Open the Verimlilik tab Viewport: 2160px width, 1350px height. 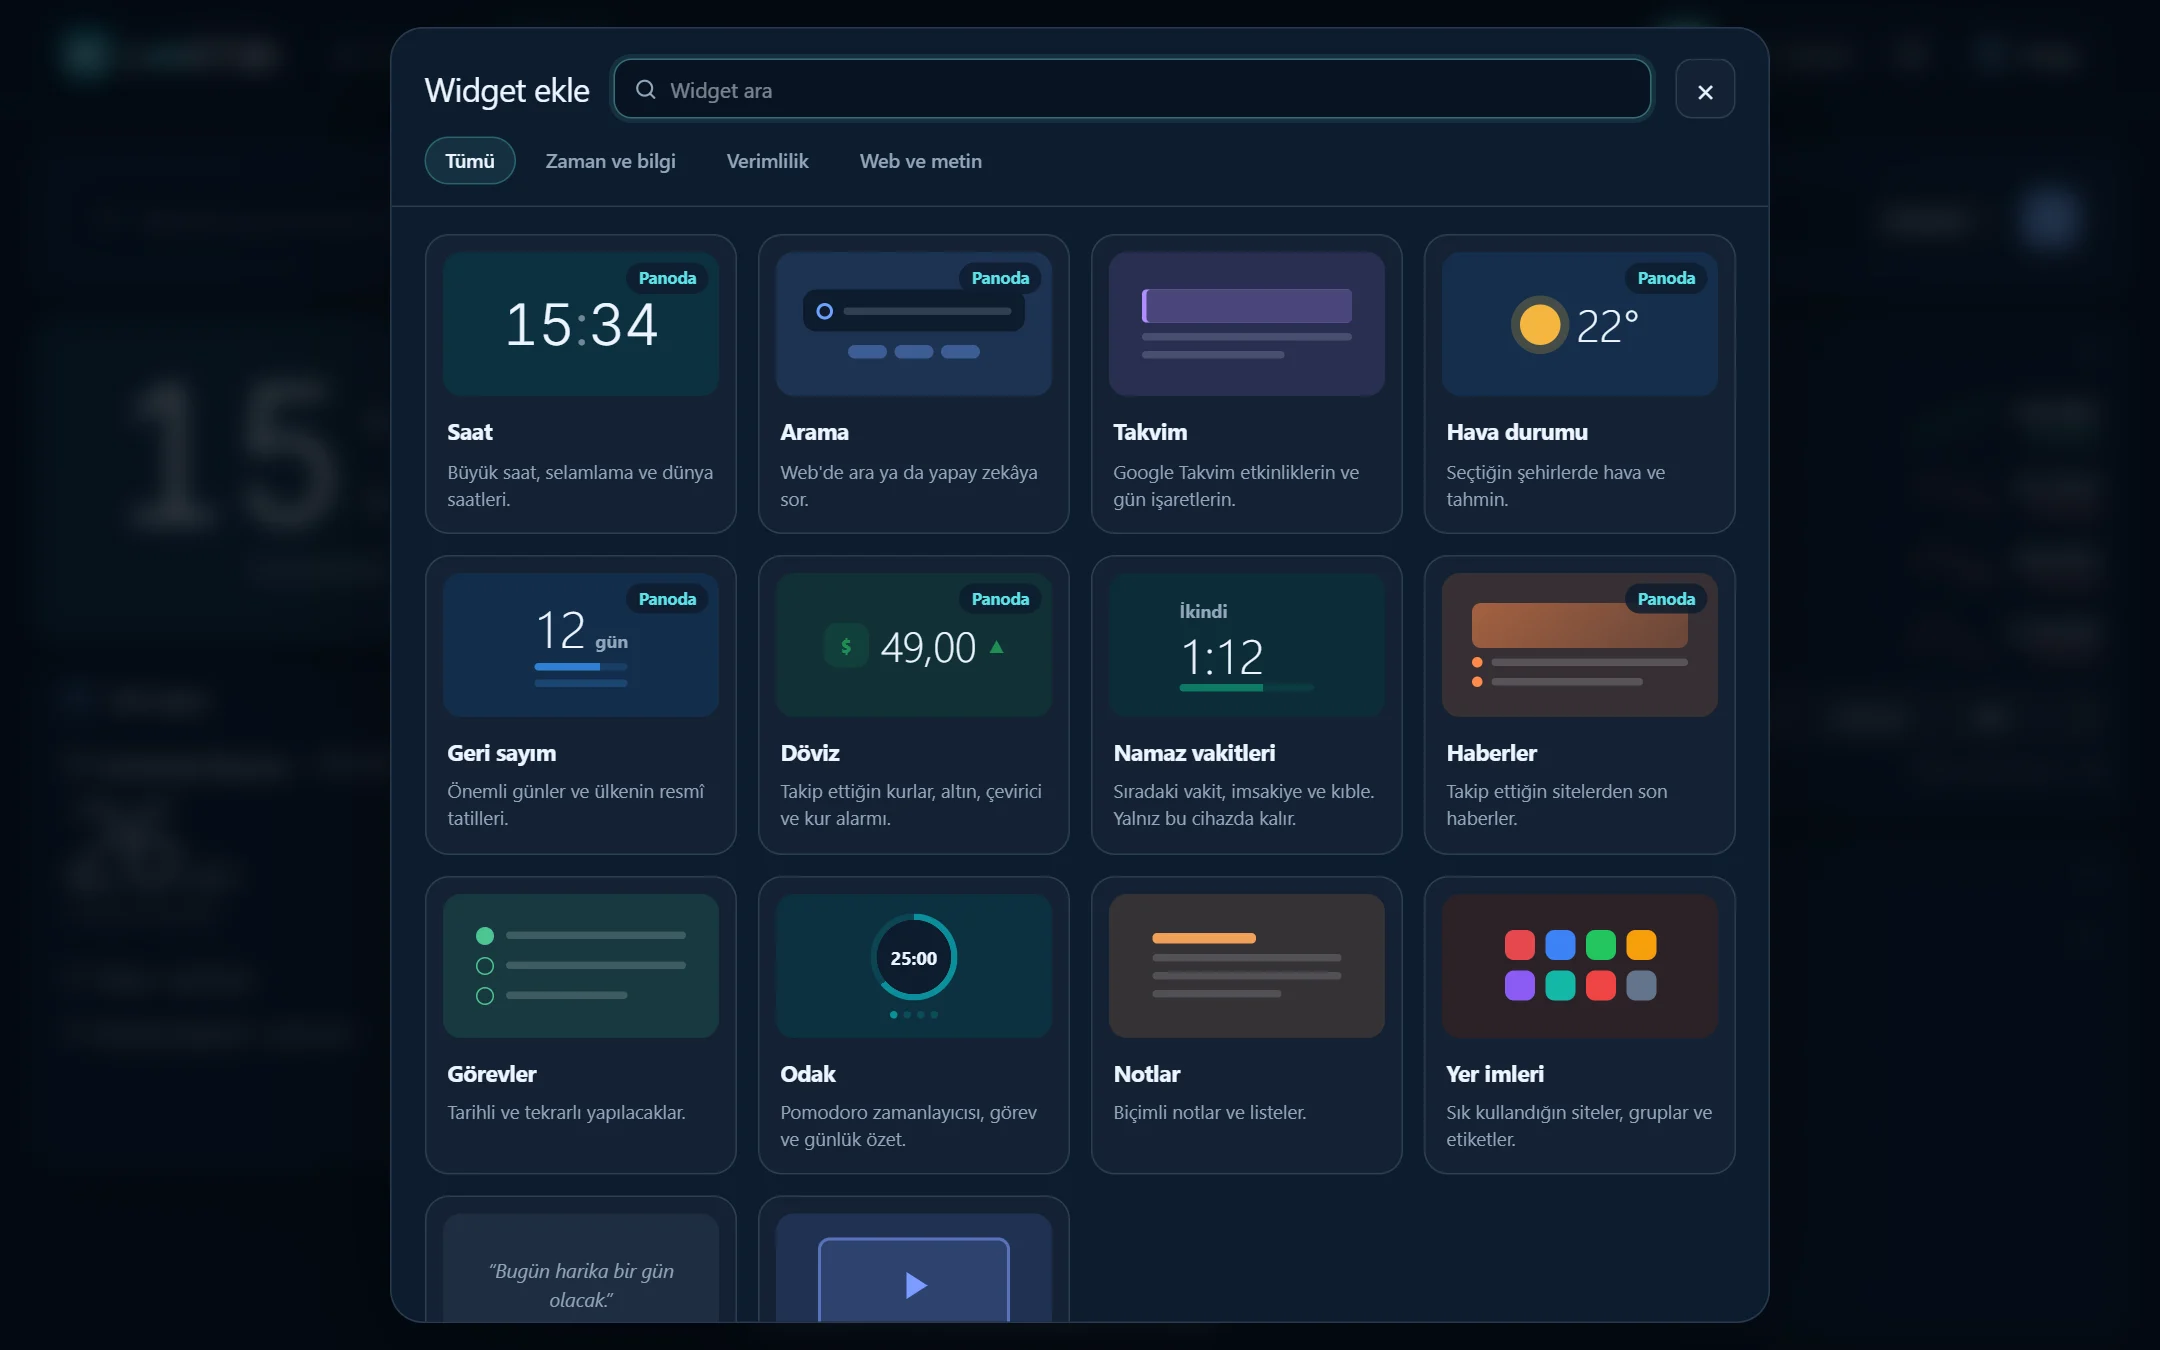tap(767, 161)
